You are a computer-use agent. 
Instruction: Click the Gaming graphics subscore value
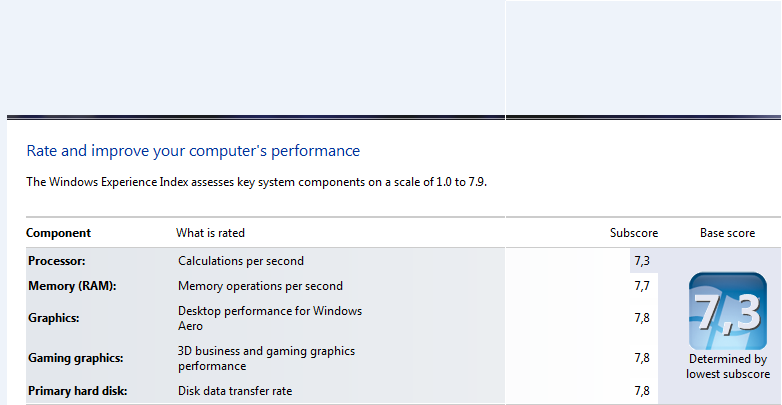click(x=642, y=358)
